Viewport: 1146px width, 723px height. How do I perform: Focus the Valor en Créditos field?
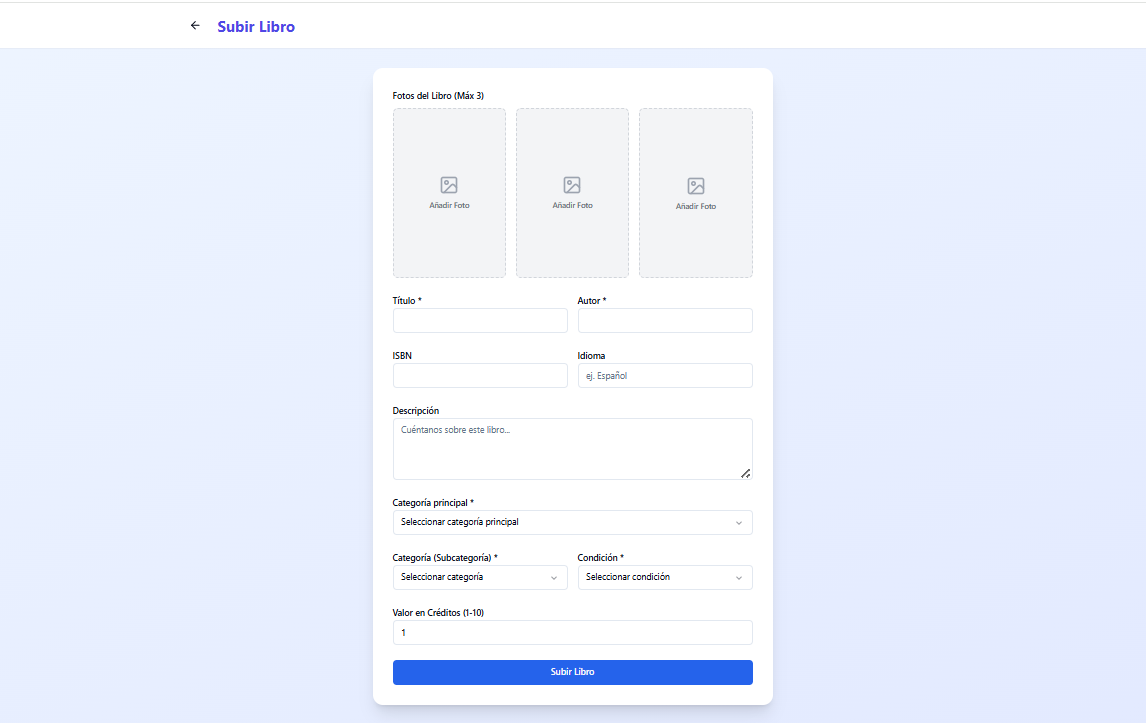pos(572,633)
